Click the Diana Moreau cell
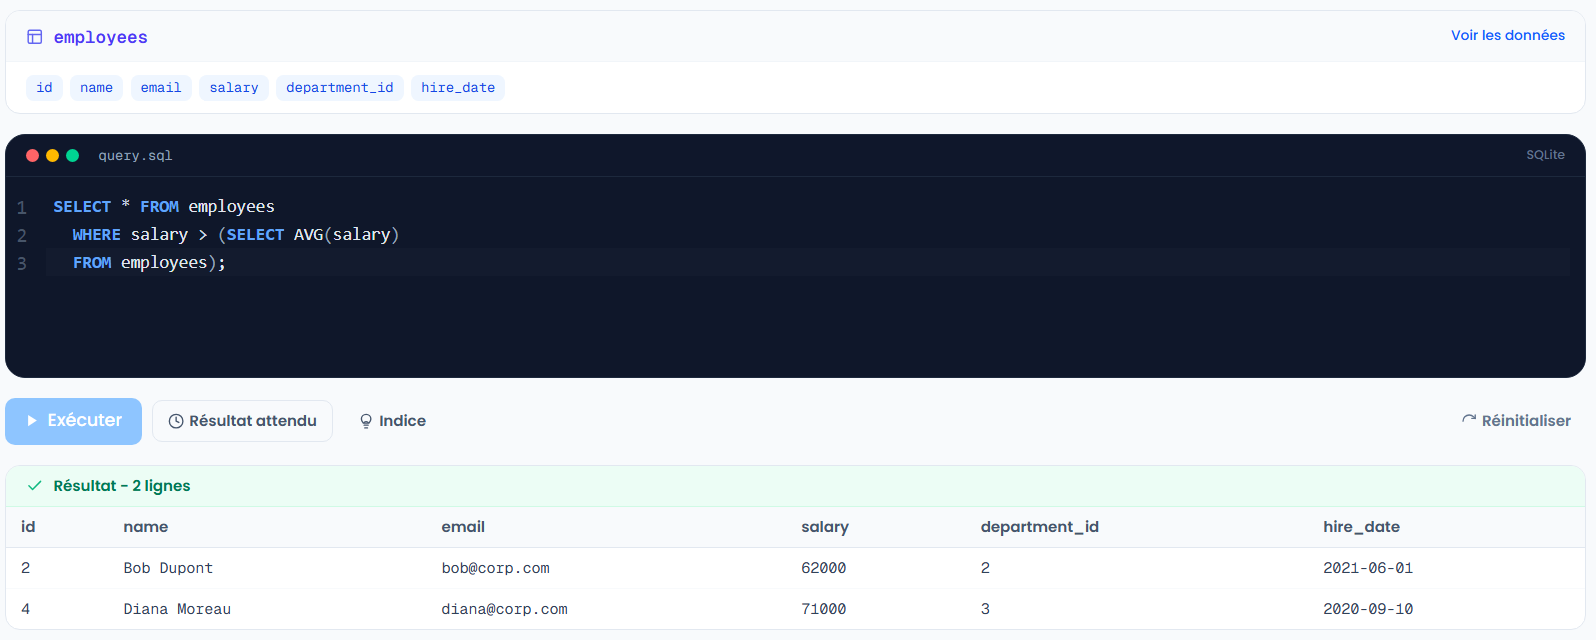Image resolution: width=1596 pixels, height=640 pixels. pos(177,609)
